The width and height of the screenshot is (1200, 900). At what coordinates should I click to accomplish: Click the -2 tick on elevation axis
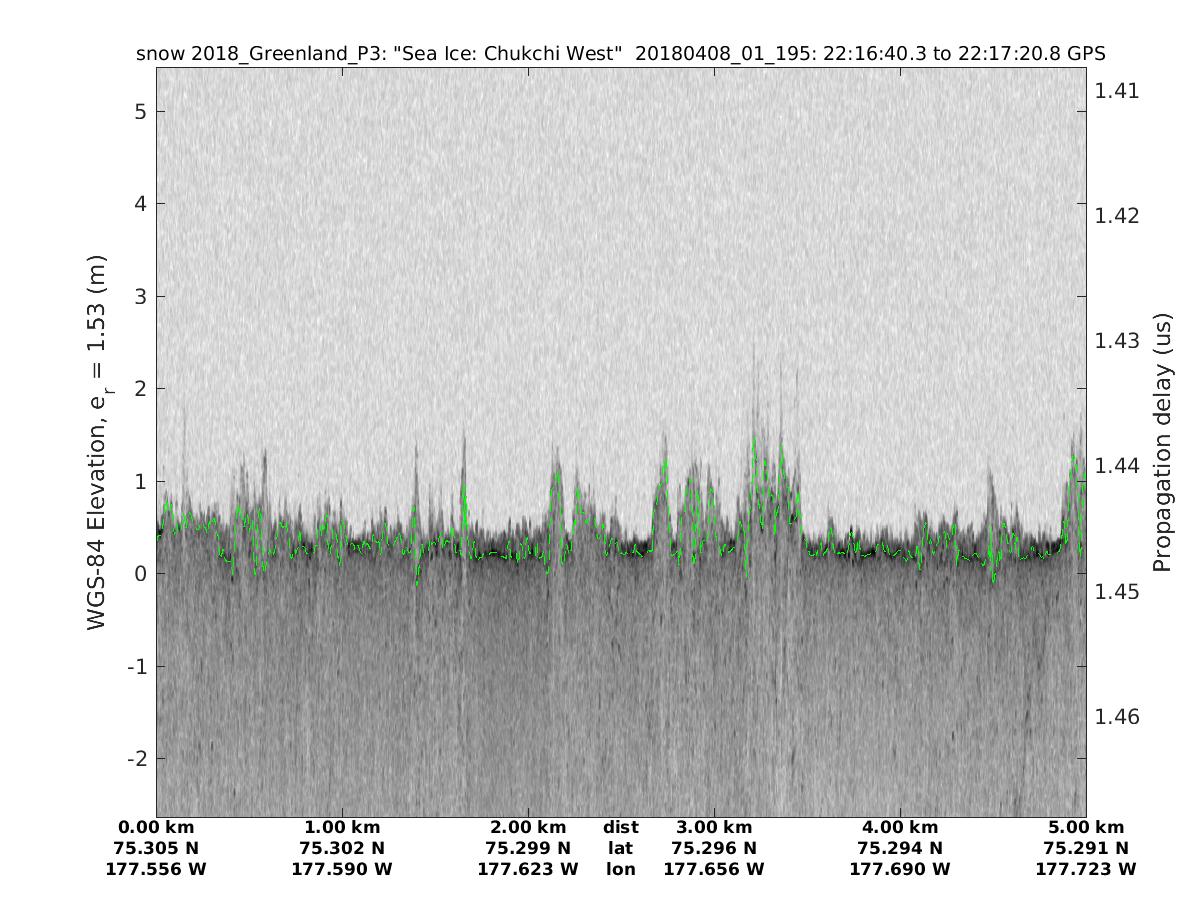[138, 758]
